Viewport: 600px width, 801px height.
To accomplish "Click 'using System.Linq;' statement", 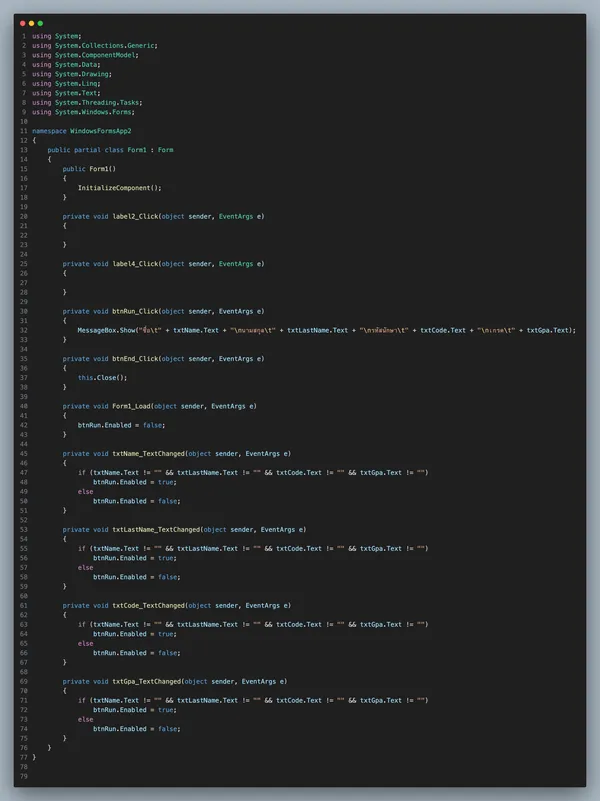I will pyautogui.click(x=66, y=84).
